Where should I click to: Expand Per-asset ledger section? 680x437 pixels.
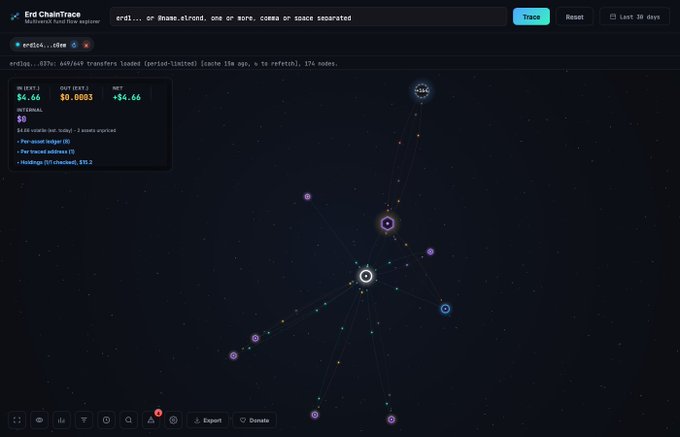tap(43, 141)
